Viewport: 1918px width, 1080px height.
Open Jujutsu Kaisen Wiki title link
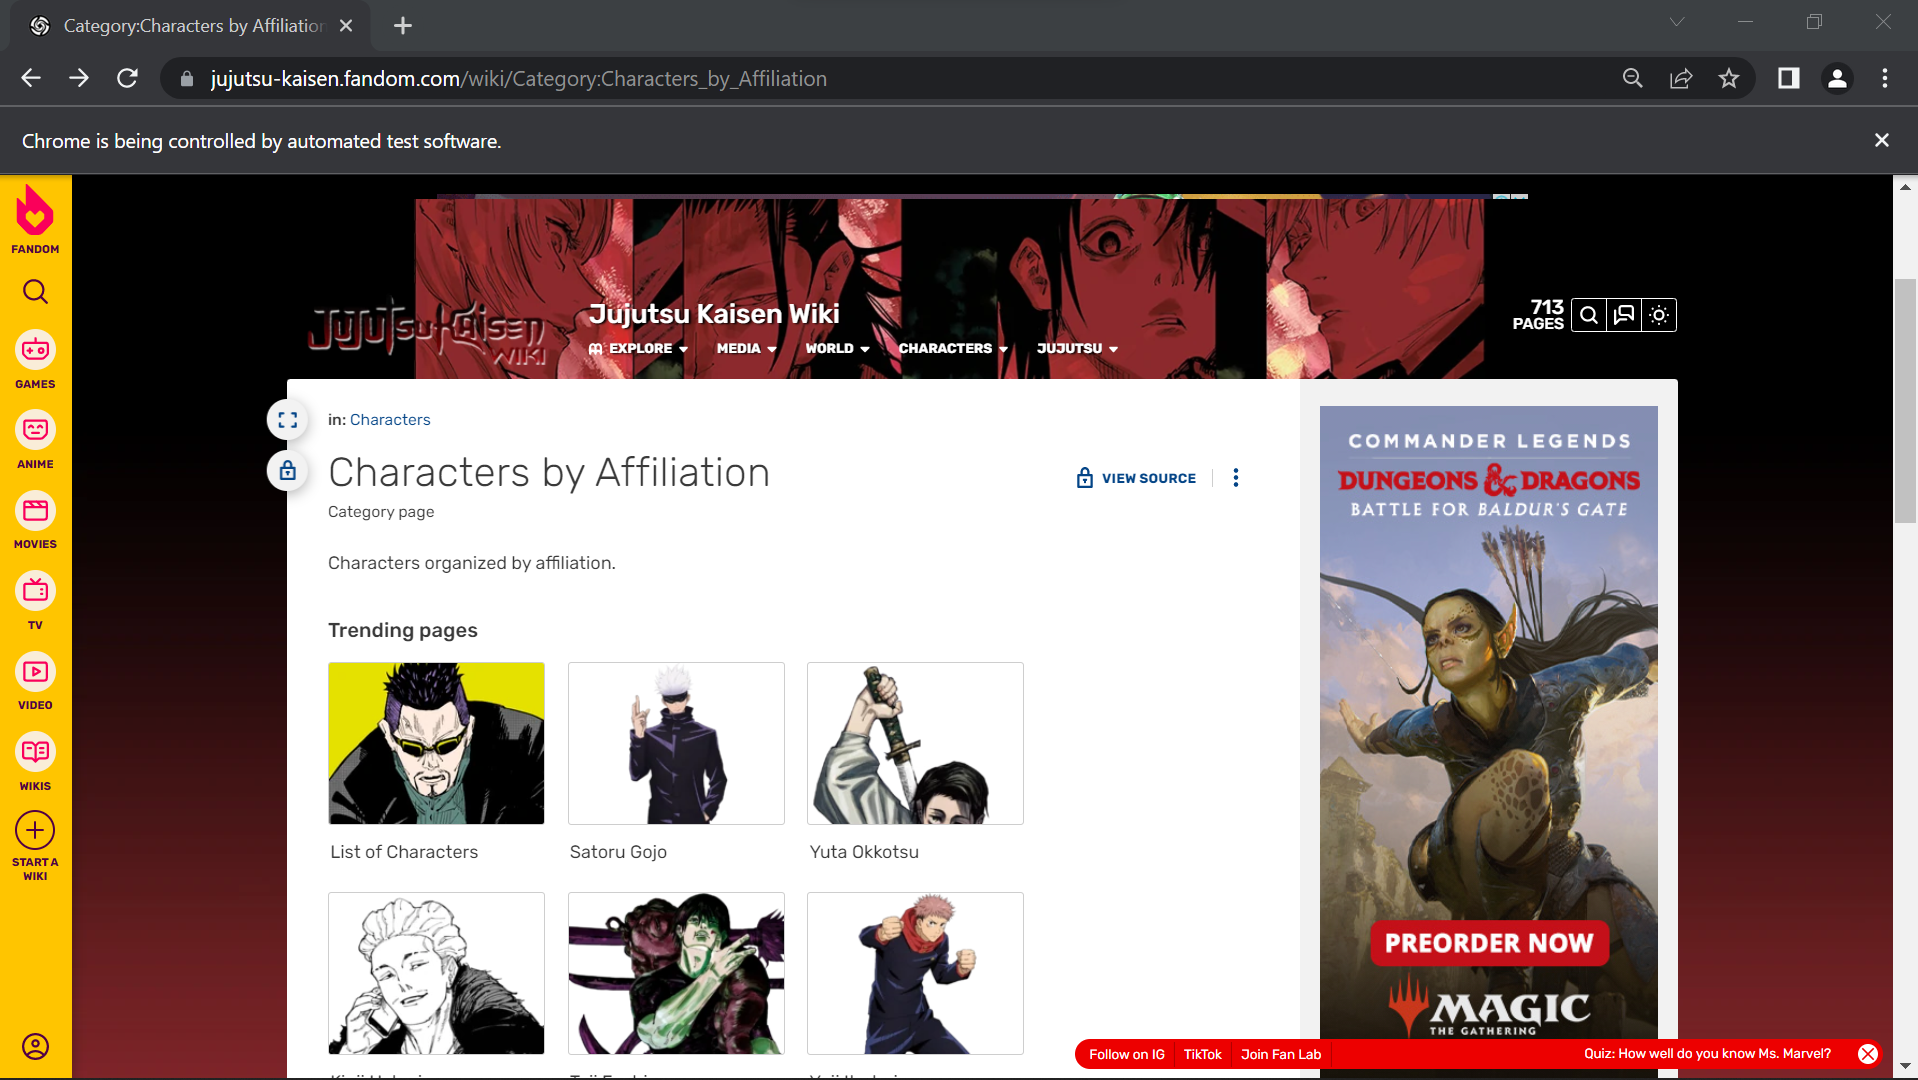pos(714,314)
